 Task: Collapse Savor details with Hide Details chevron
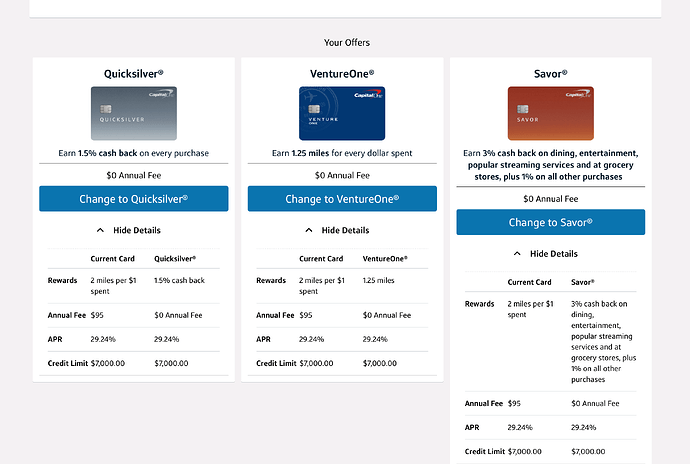517,254
